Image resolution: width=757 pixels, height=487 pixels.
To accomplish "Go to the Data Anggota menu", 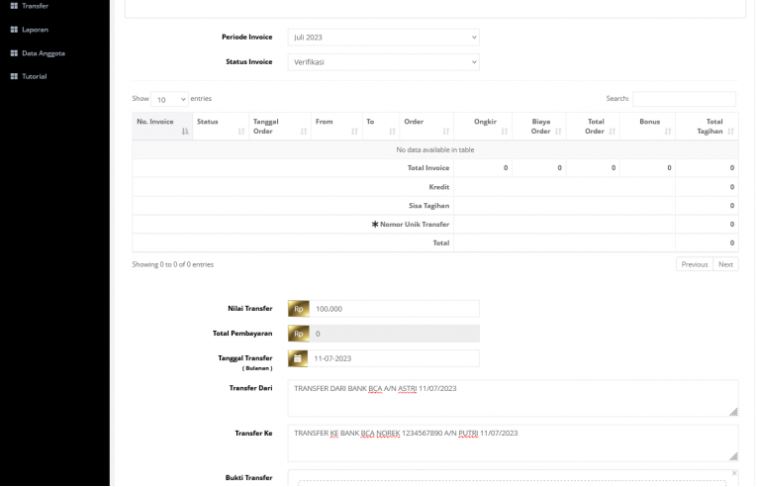I will [x=43, y=53].
